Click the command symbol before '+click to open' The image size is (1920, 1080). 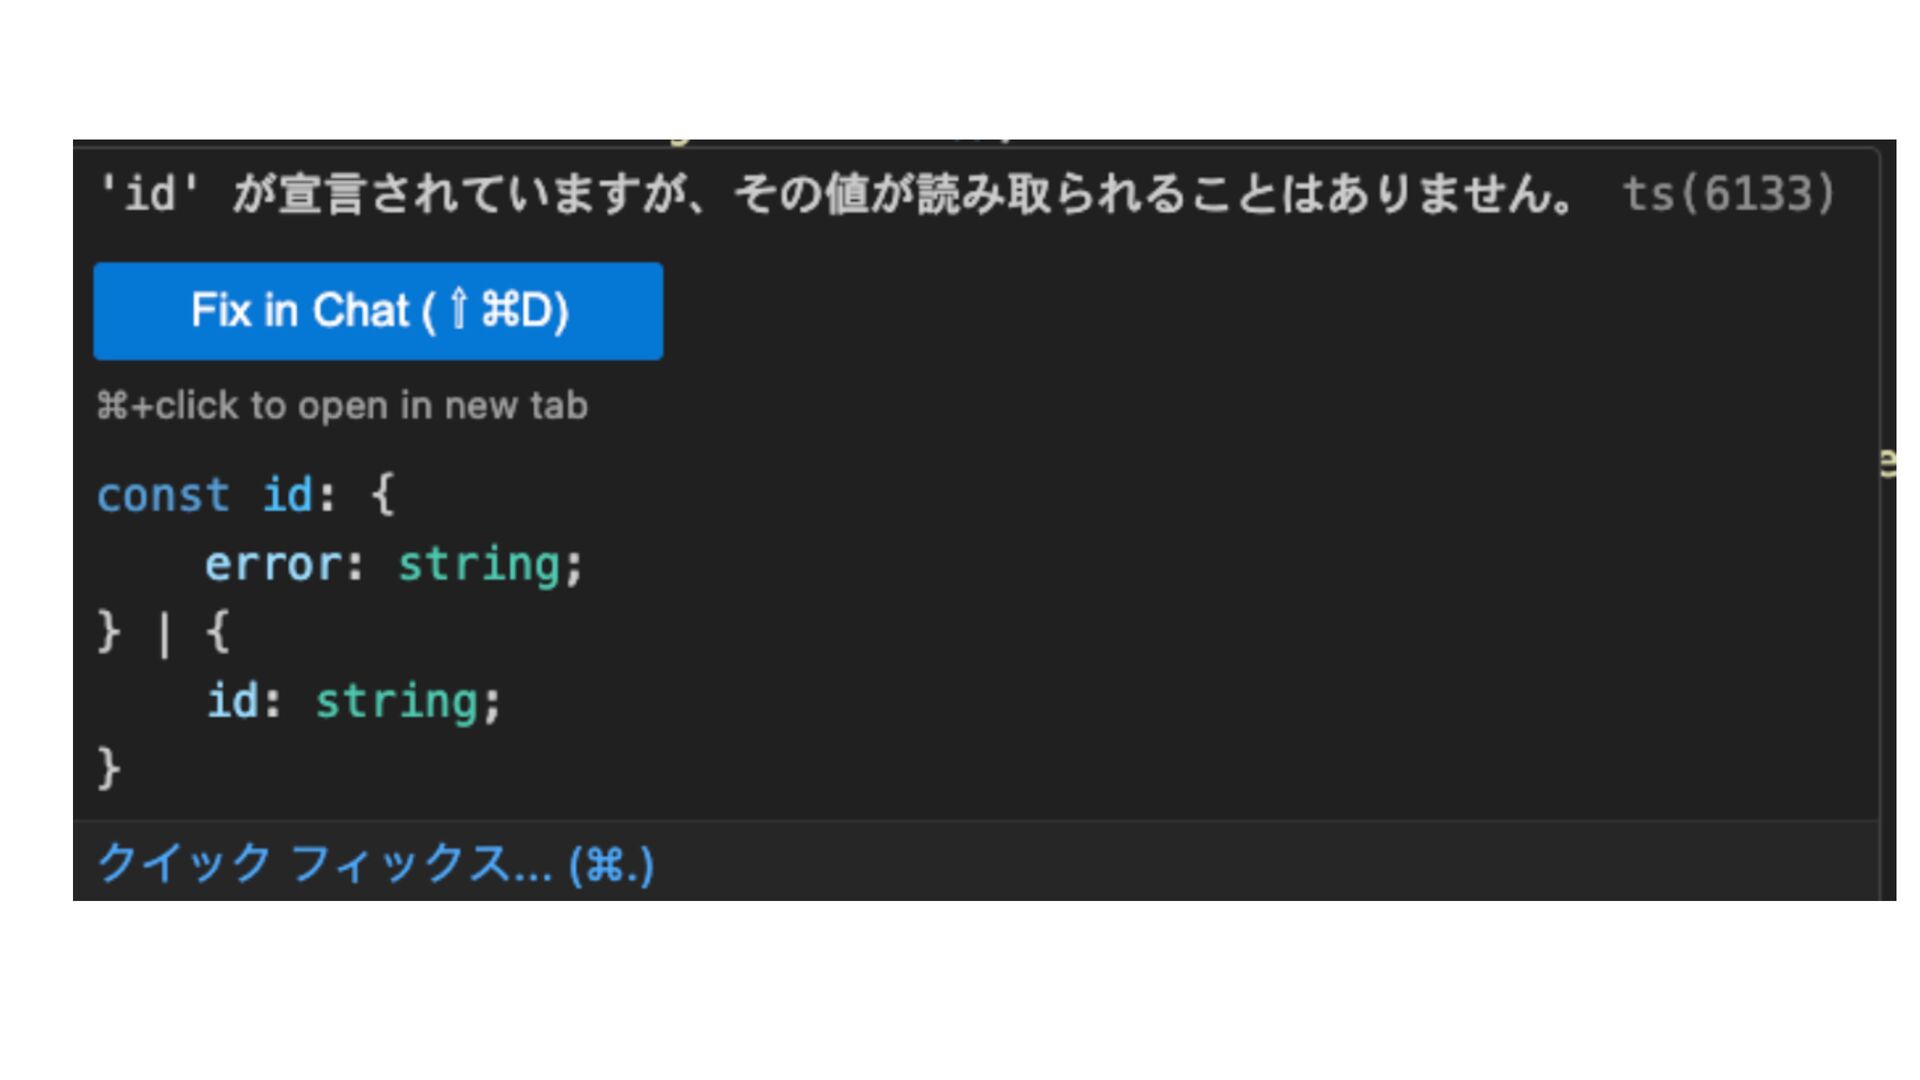coord(111,406)
